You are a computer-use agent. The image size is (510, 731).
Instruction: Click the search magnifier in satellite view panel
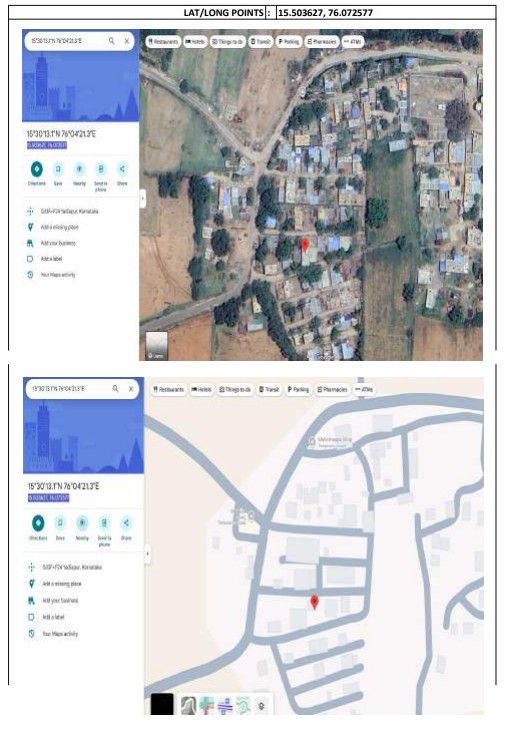[x=111, y=41]
